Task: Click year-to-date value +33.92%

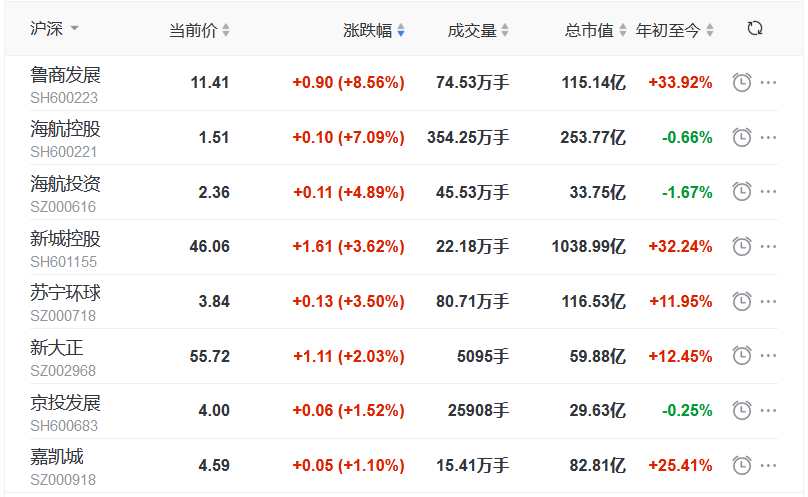Action: (681, 82)
